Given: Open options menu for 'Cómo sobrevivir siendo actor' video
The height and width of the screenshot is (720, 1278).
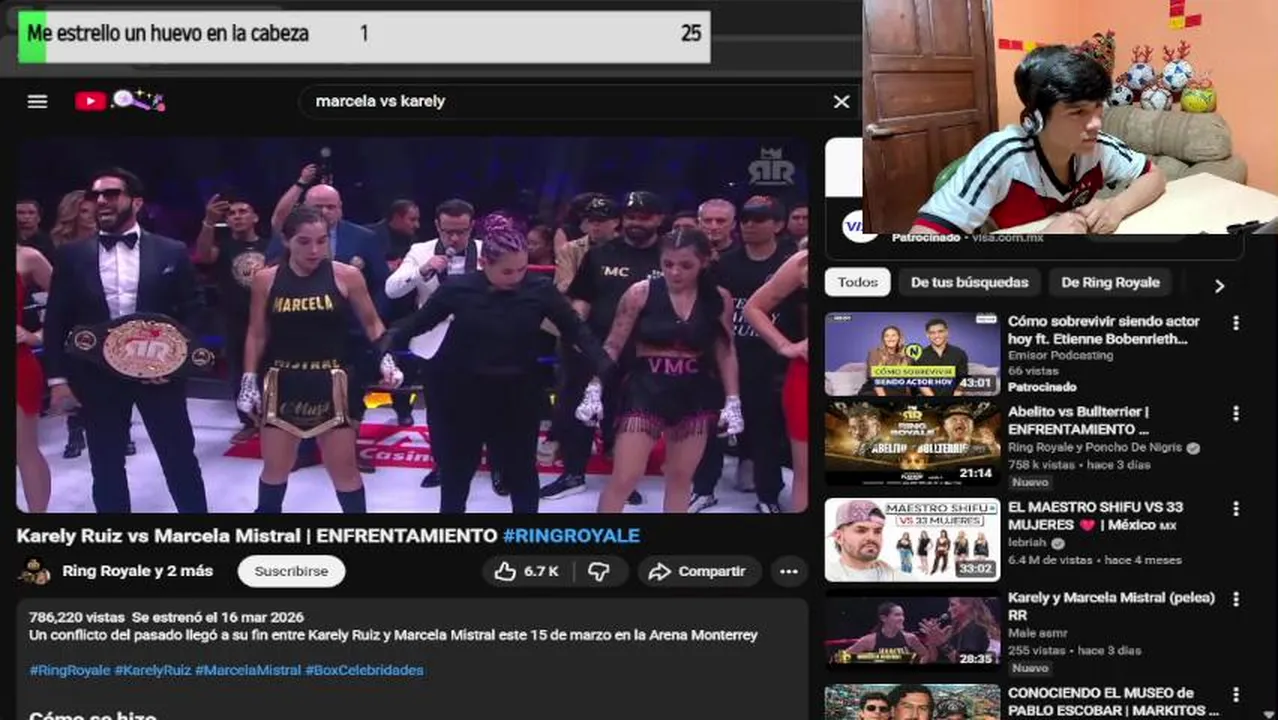Looking at the screenshot, I should click(1236, 323).
